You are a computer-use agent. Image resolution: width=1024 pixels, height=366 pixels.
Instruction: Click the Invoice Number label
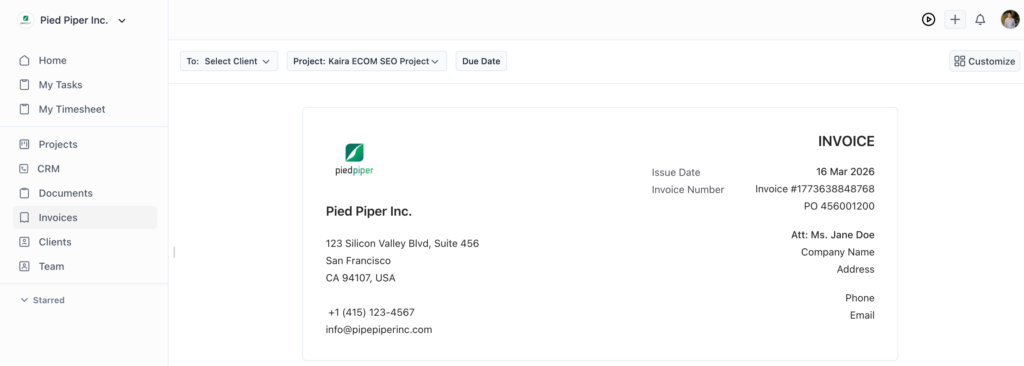[688, 190]
